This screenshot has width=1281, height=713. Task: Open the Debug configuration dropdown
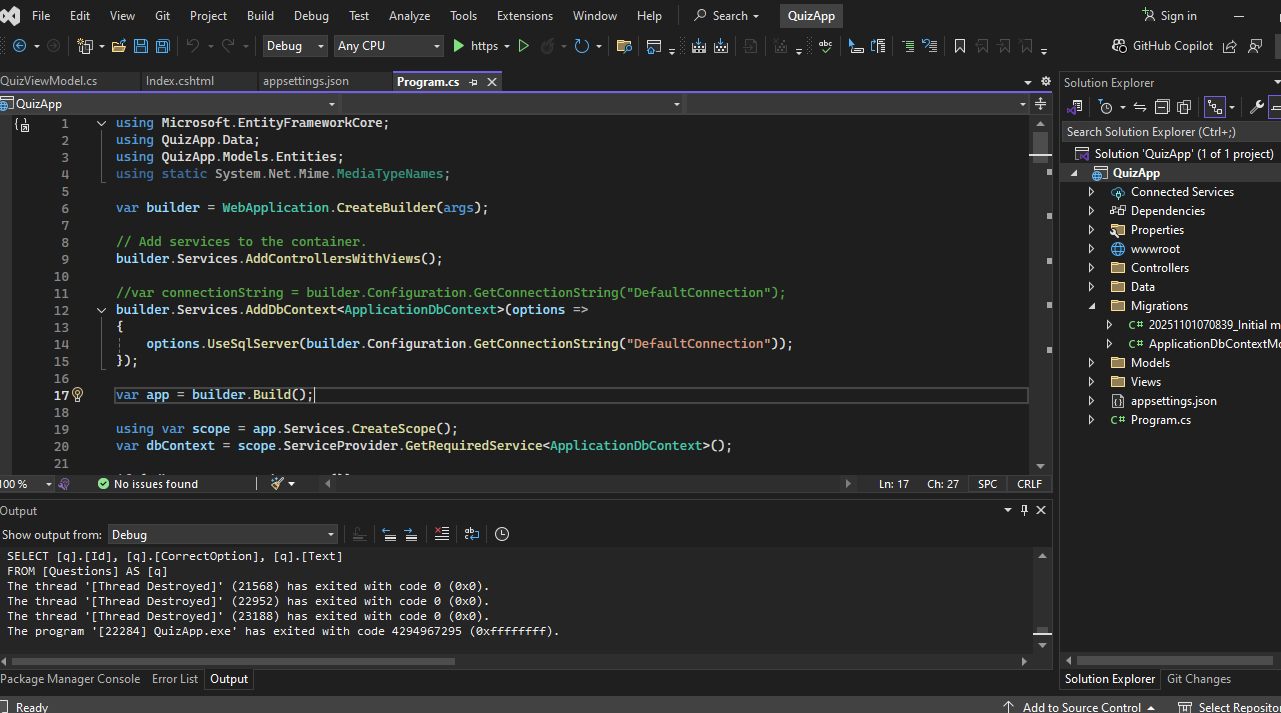294,46
